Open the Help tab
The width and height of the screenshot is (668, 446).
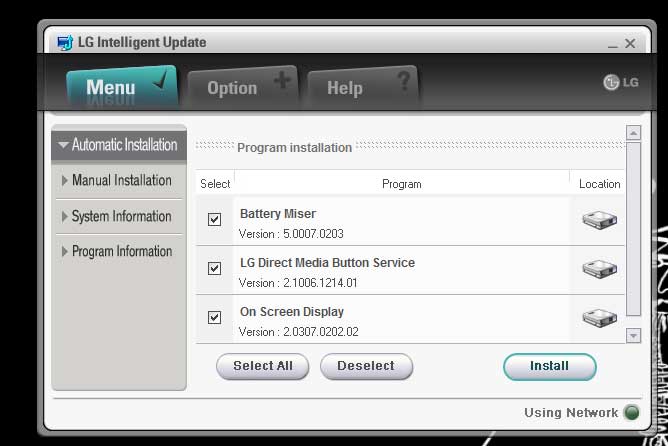tap(363, 87)
